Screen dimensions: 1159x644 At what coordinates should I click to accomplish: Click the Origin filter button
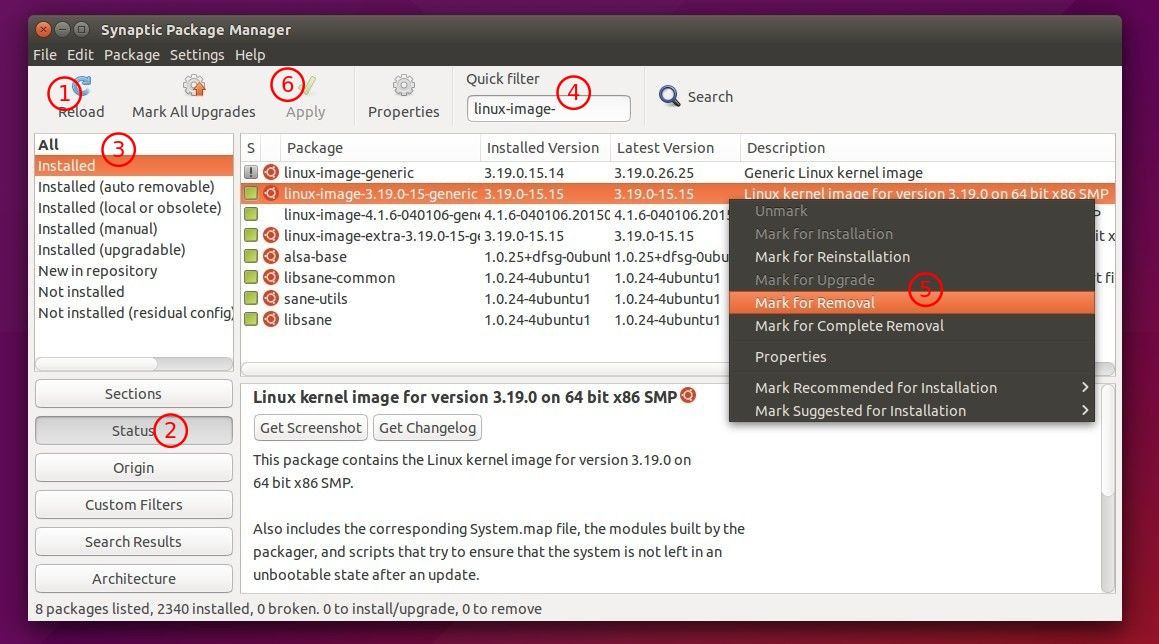[x=133, y=467]
